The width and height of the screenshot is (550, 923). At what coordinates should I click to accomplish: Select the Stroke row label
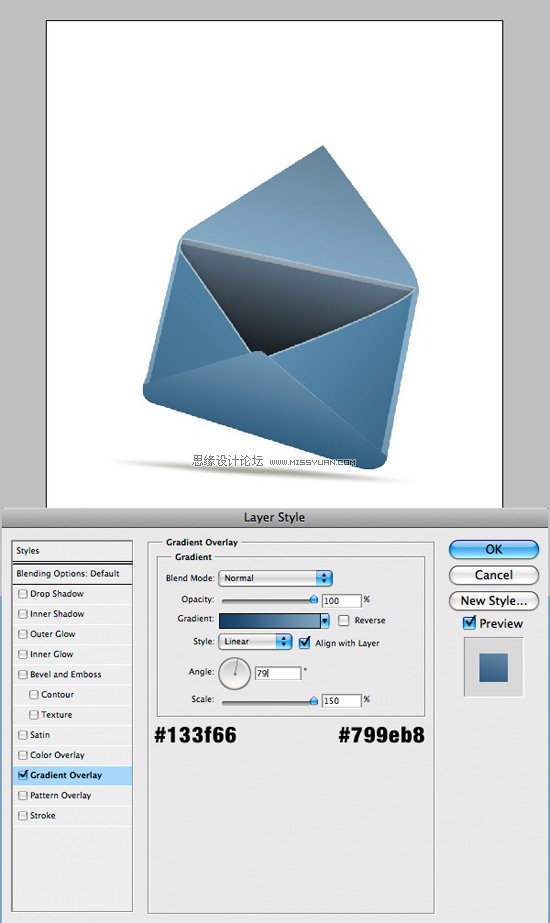pyautogui.click(x=42, y=815)
